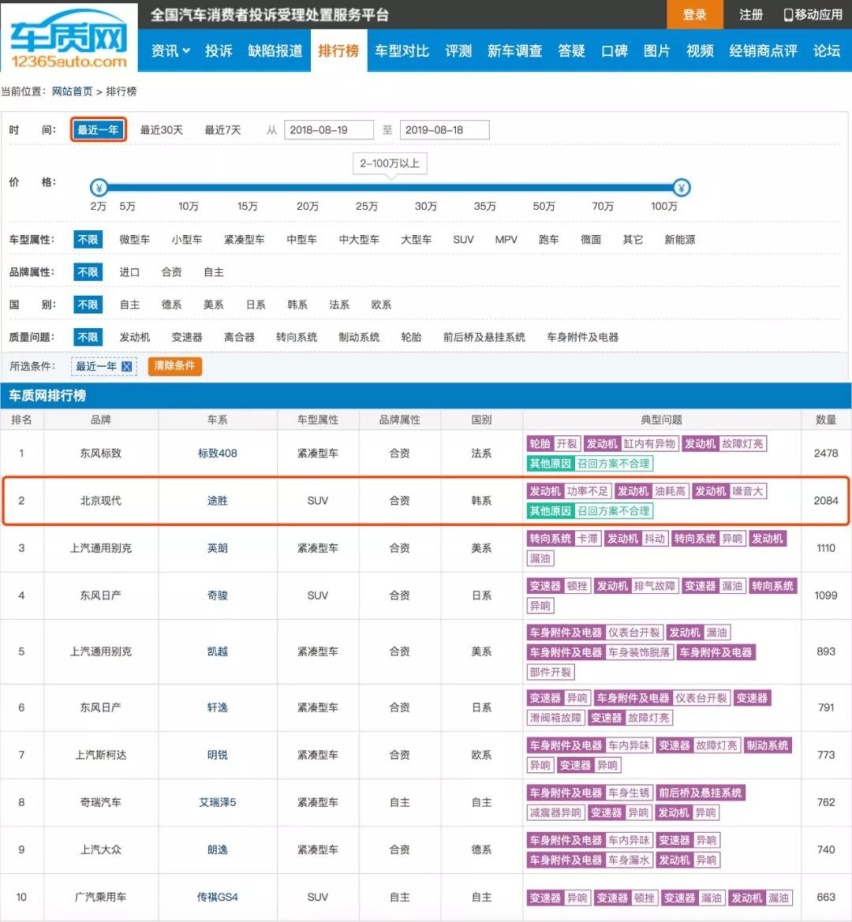Expand the 资讯 dropdown menu

coord(170,51)
